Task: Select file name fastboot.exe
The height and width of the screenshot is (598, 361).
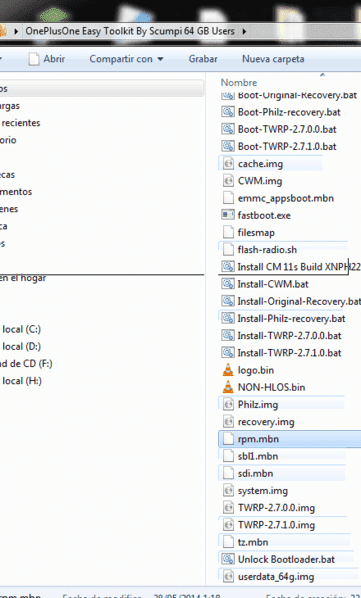Action: click(264, 215)
